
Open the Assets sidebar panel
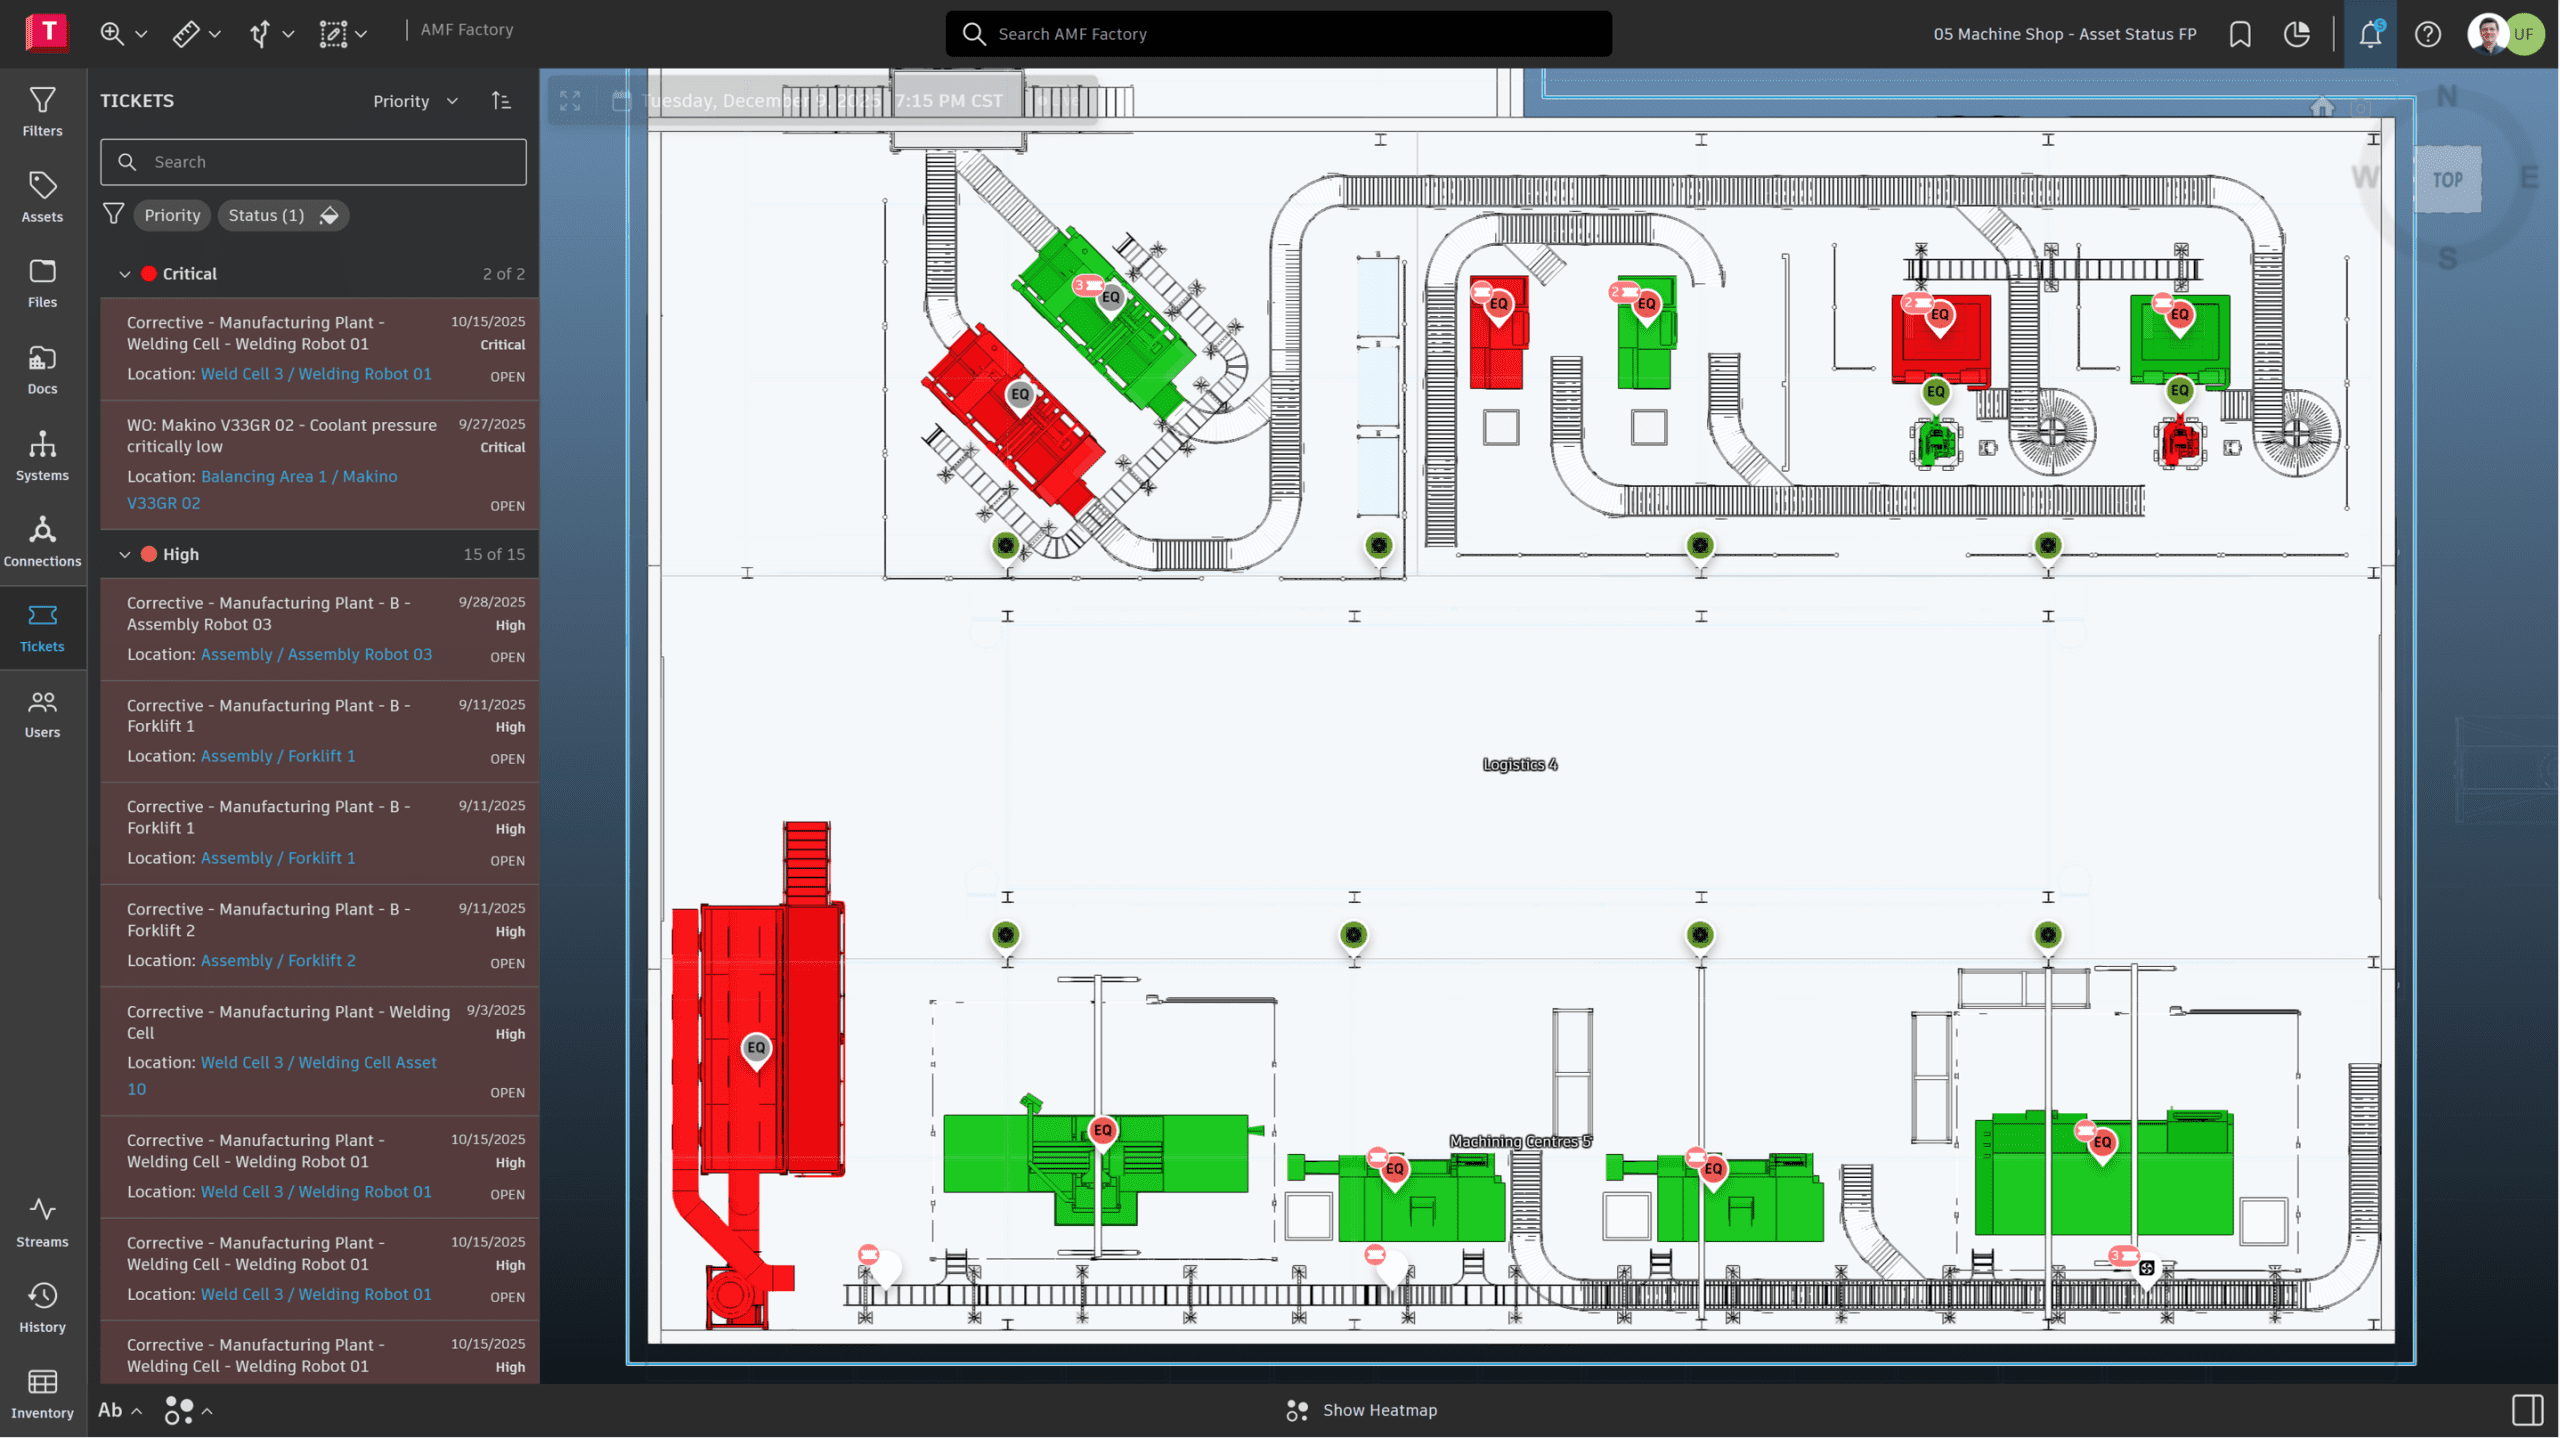42,197
